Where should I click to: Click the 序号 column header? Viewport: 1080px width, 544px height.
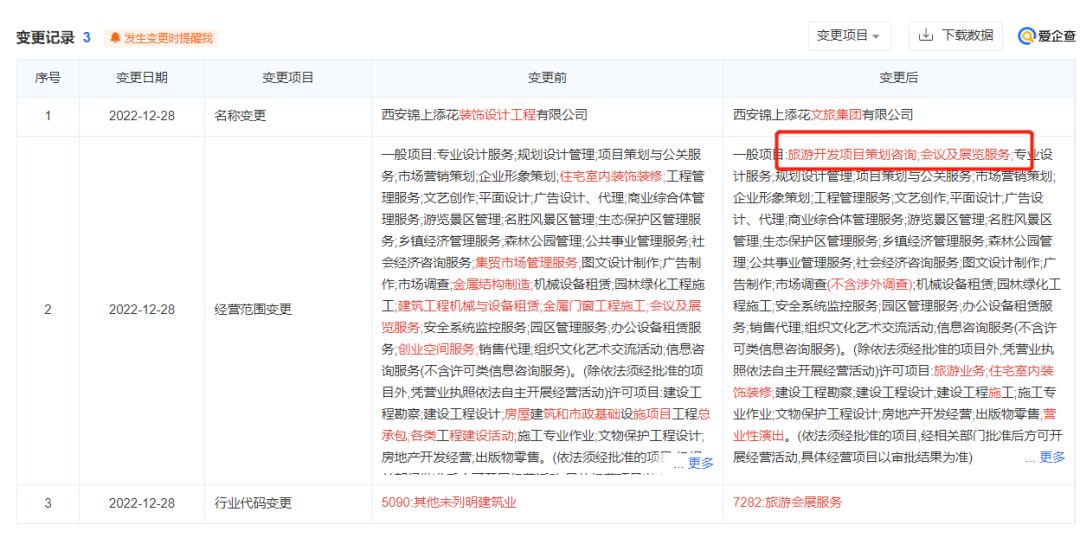48,79
